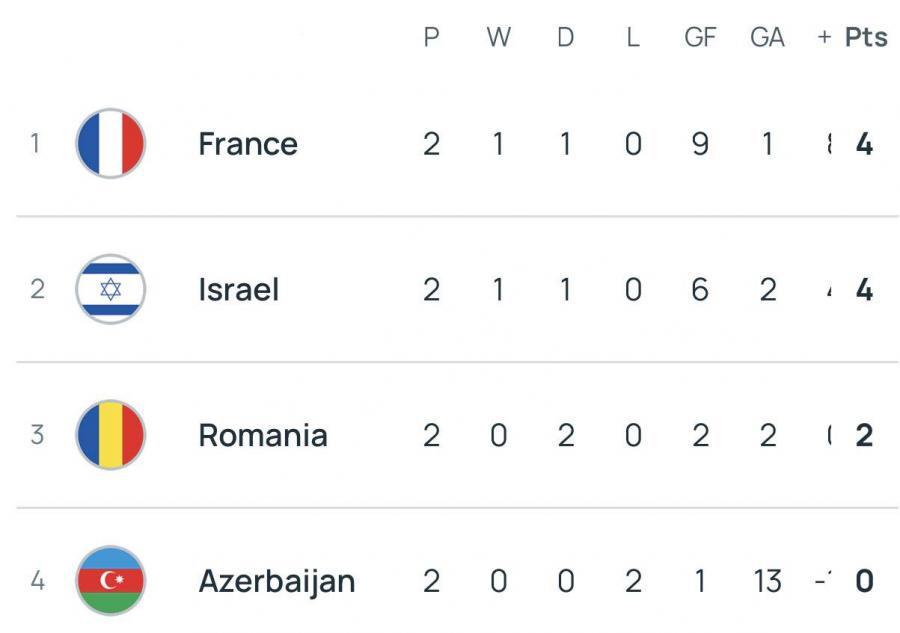Click Israel's goals for value 6
900x633 pixels.
(x=700, y=290)
